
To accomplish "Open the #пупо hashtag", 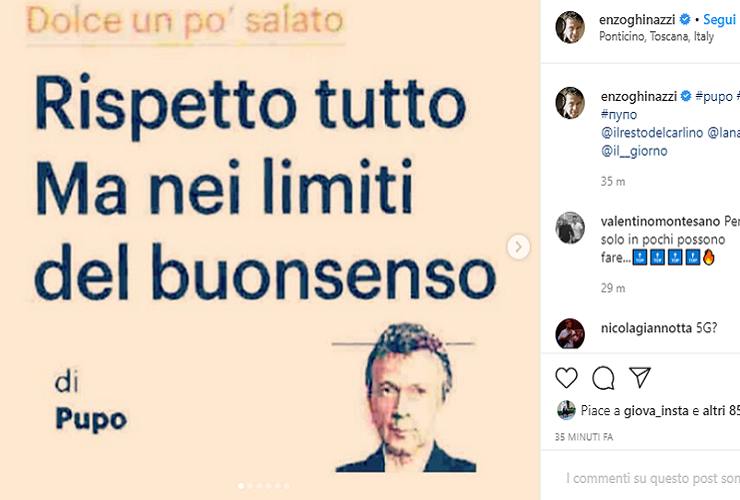I will point(619,115).
